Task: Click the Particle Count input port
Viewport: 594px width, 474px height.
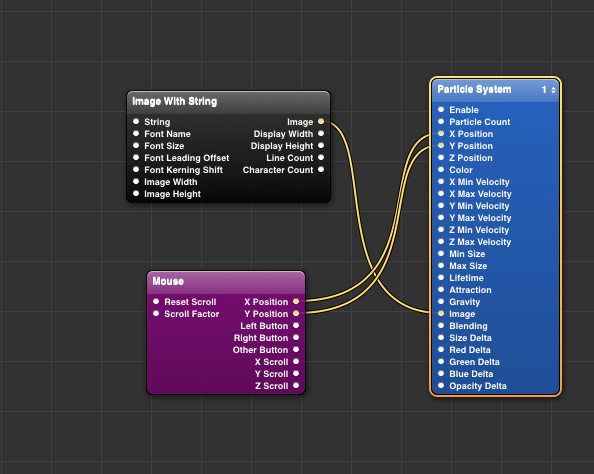Action: coord(441,122)
